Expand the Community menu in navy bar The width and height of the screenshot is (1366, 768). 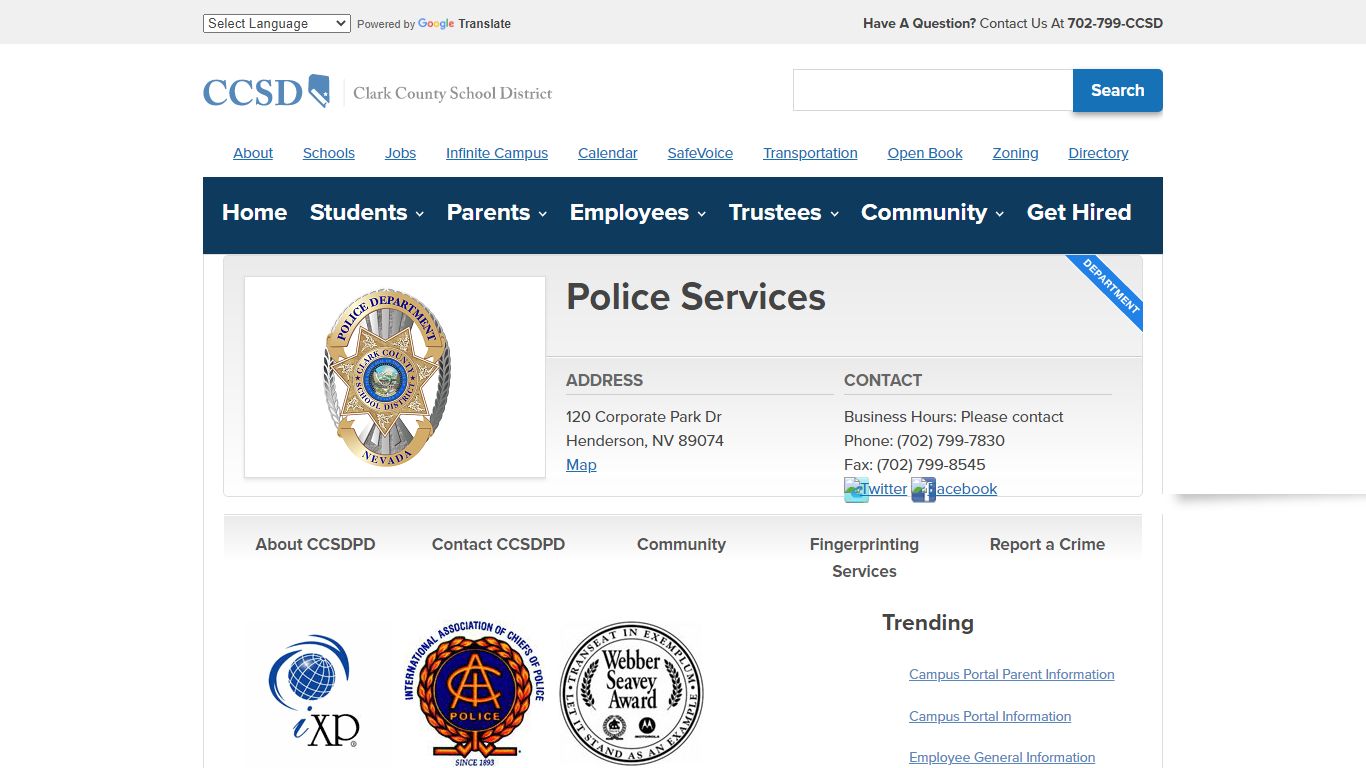coord(933,212)
